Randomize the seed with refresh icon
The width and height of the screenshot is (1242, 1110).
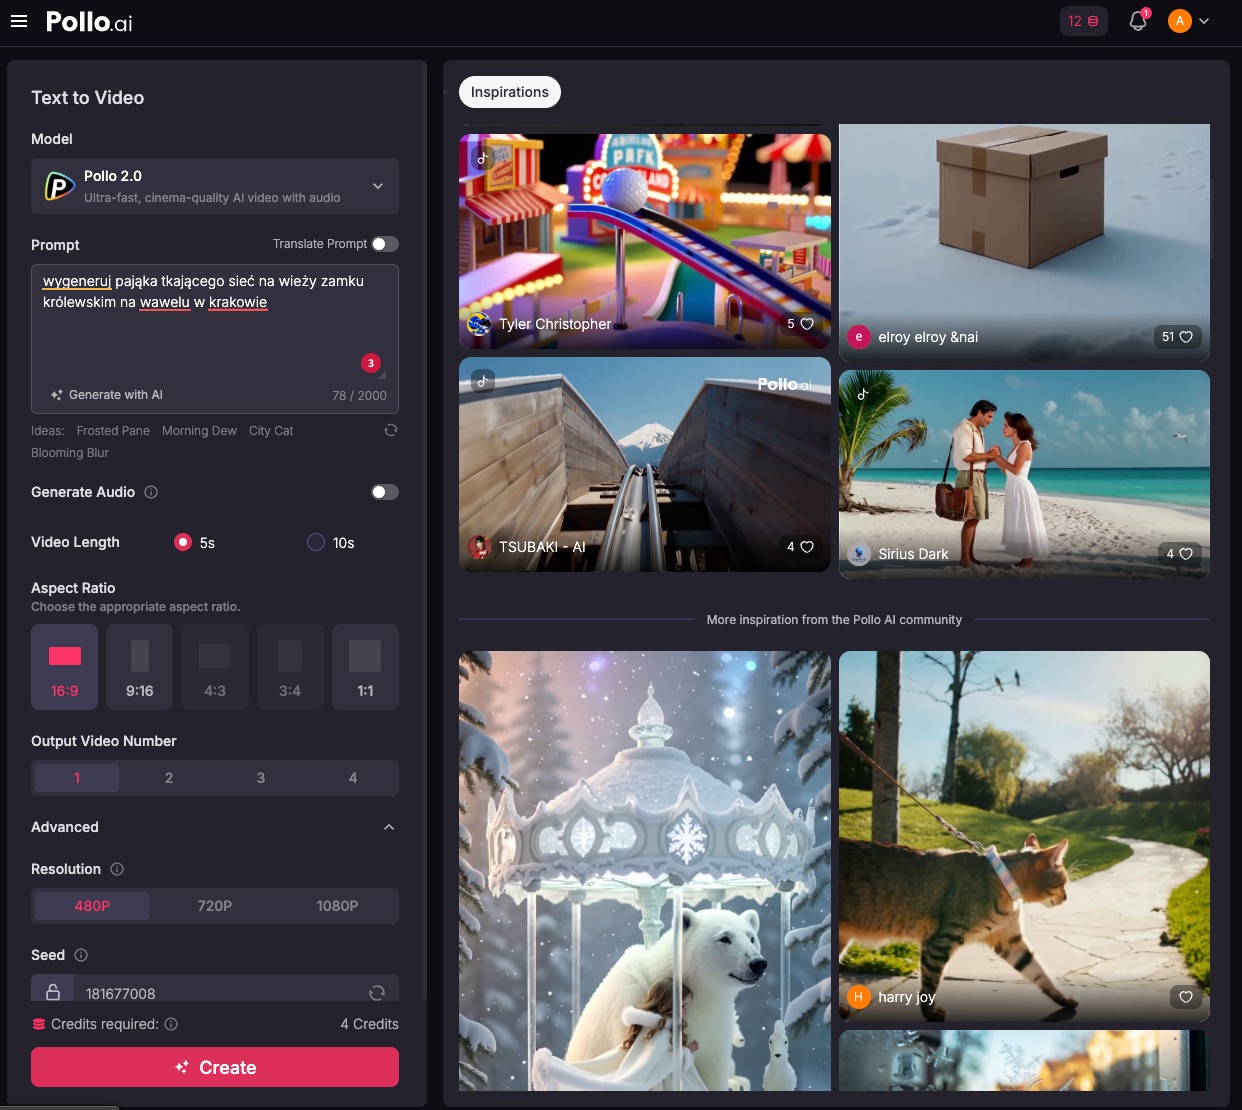tap(377, 992)
